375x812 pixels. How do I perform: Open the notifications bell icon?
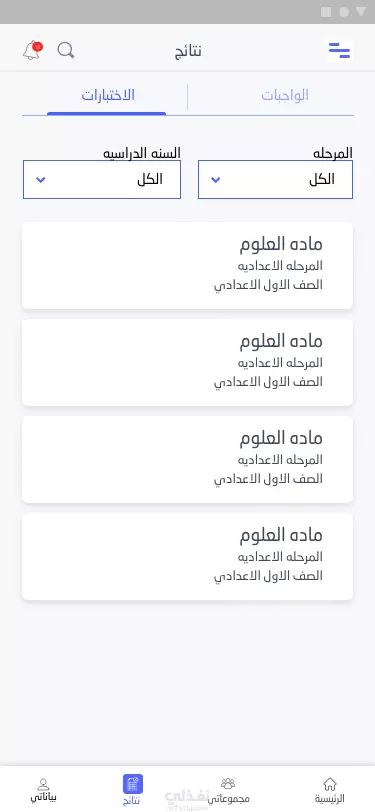coord(32,50)
